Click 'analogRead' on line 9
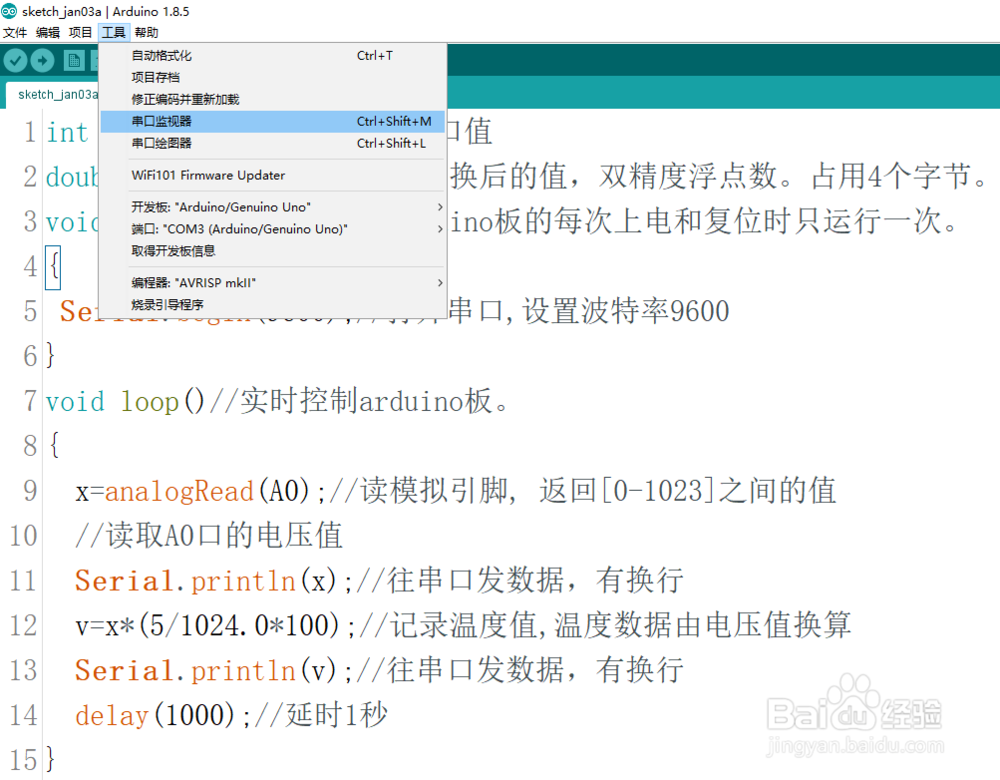Screen dimensions: 1000x780 (x=179, y=491)
